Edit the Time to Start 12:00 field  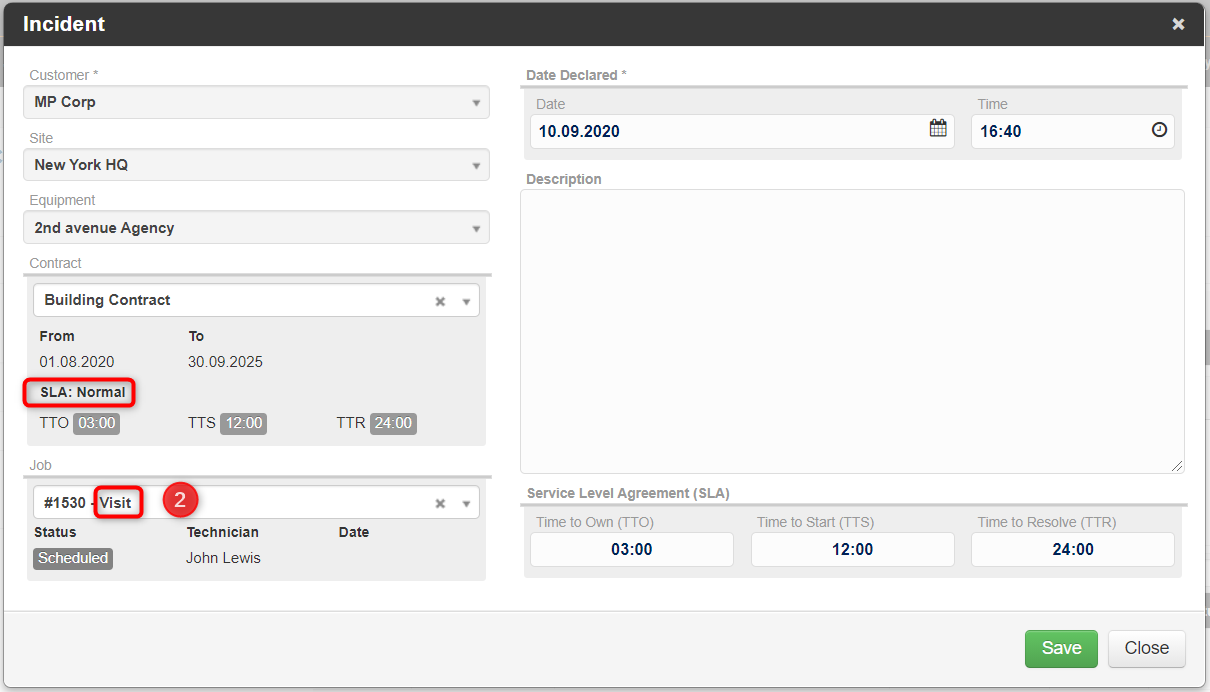coord(853,549)
